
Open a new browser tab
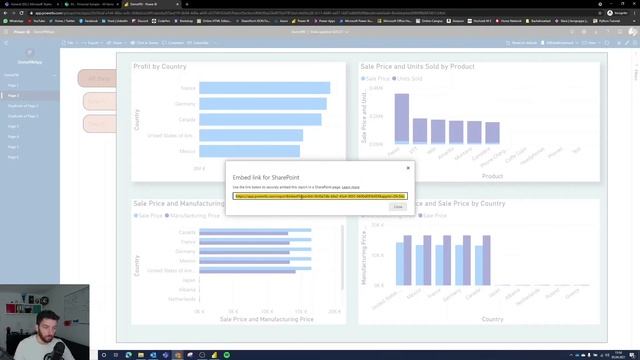point(187,4)
